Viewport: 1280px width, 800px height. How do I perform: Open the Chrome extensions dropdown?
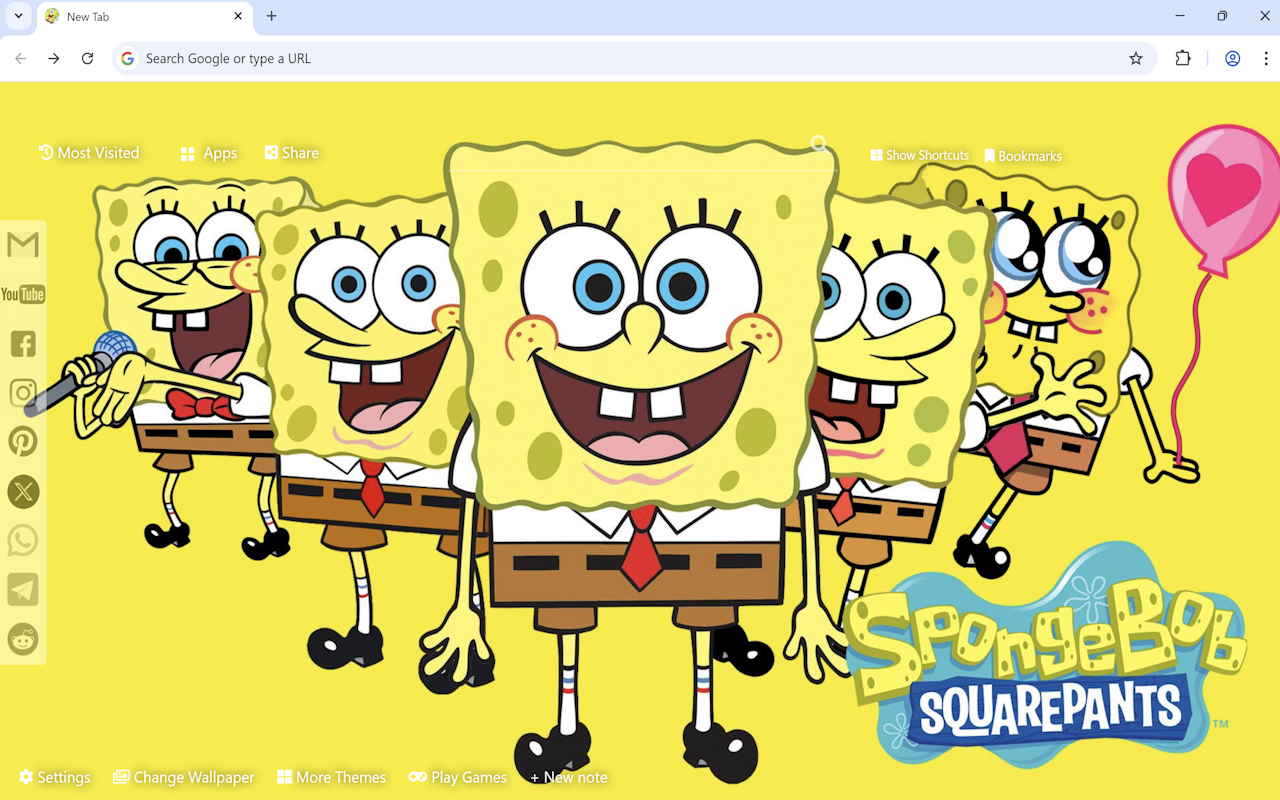[x=1183, y=58]
